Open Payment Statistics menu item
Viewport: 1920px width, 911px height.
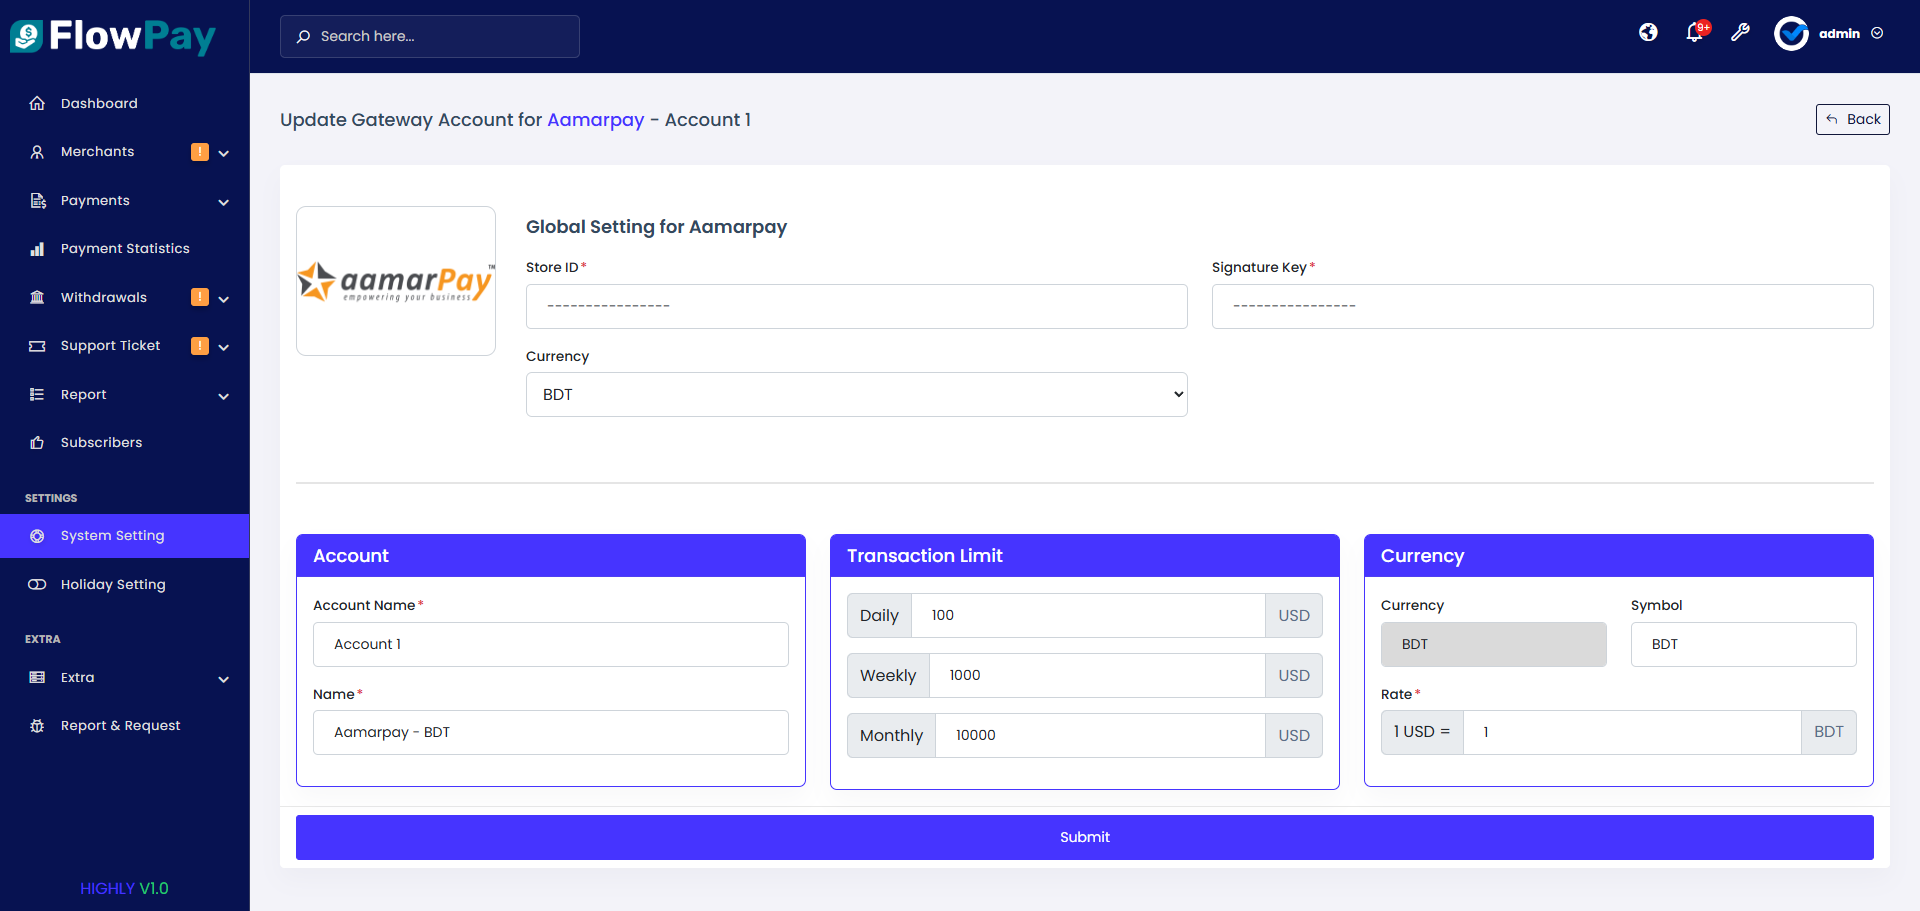tap(125, 249)
